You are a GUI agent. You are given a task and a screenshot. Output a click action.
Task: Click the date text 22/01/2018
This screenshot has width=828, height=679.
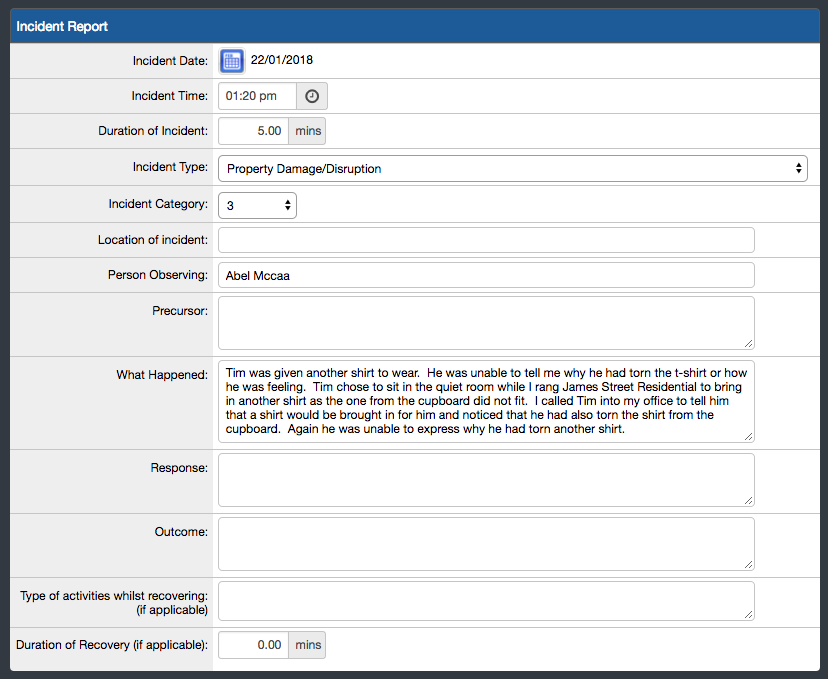(x=282, y=60)
